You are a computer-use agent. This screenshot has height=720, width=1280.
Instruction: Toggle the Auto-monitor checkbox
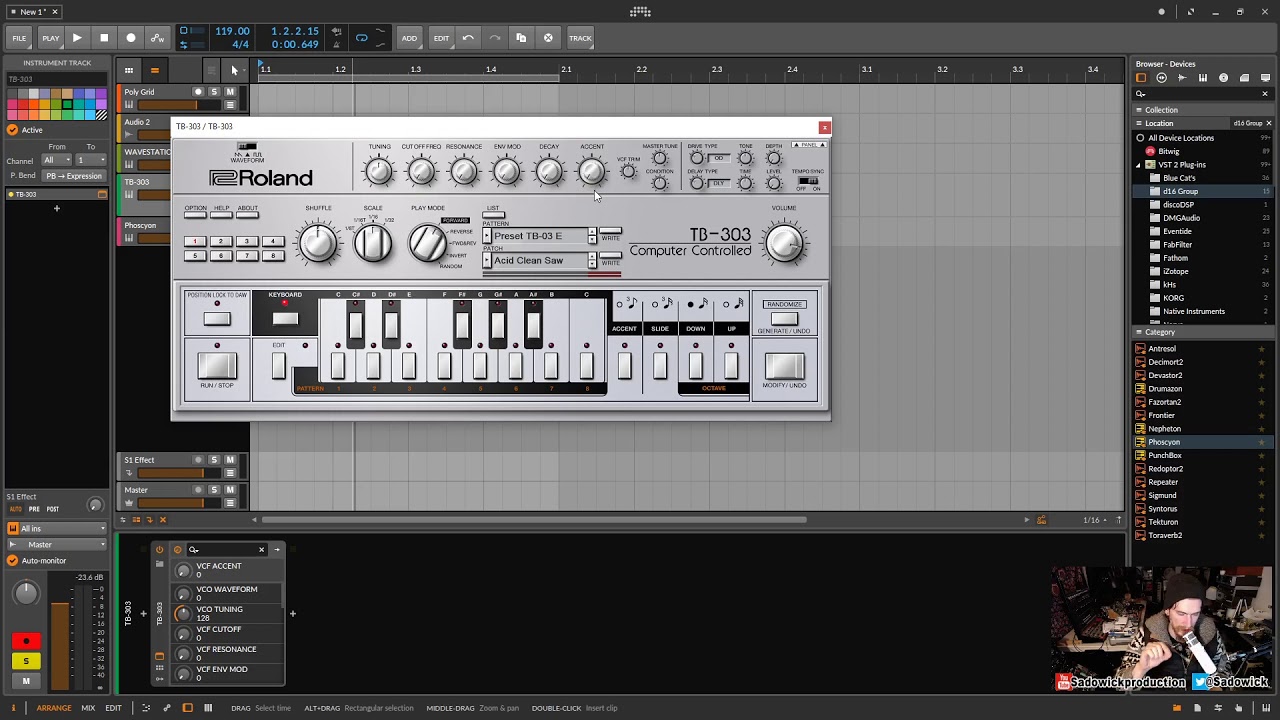click(12, 560)
